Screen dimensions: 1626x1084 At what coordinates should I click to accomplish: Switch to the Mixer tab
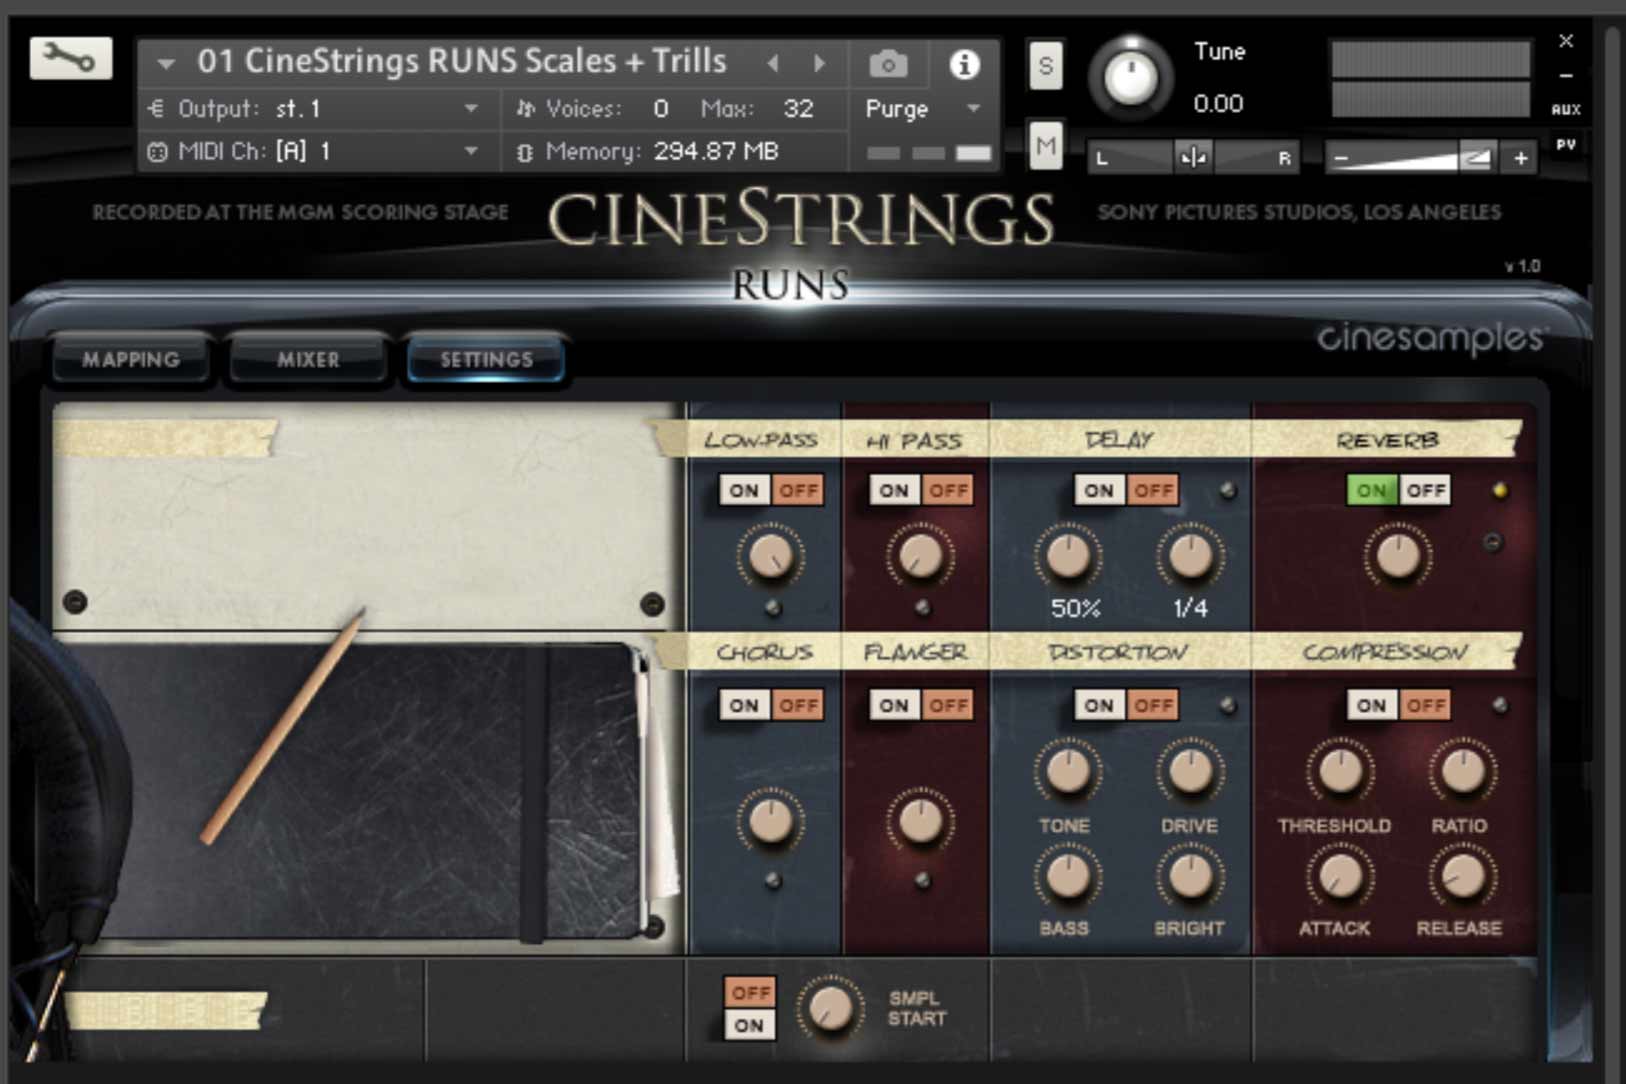click(307, 359)
